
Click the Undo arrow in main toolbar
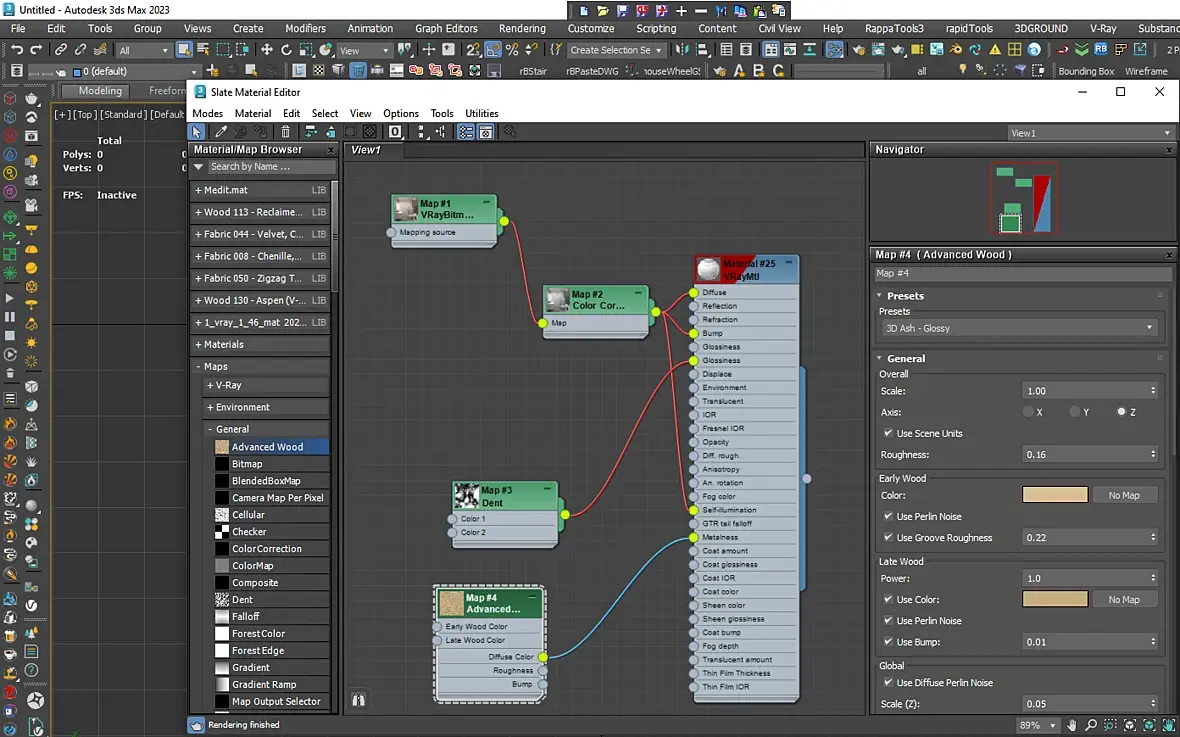17,50
